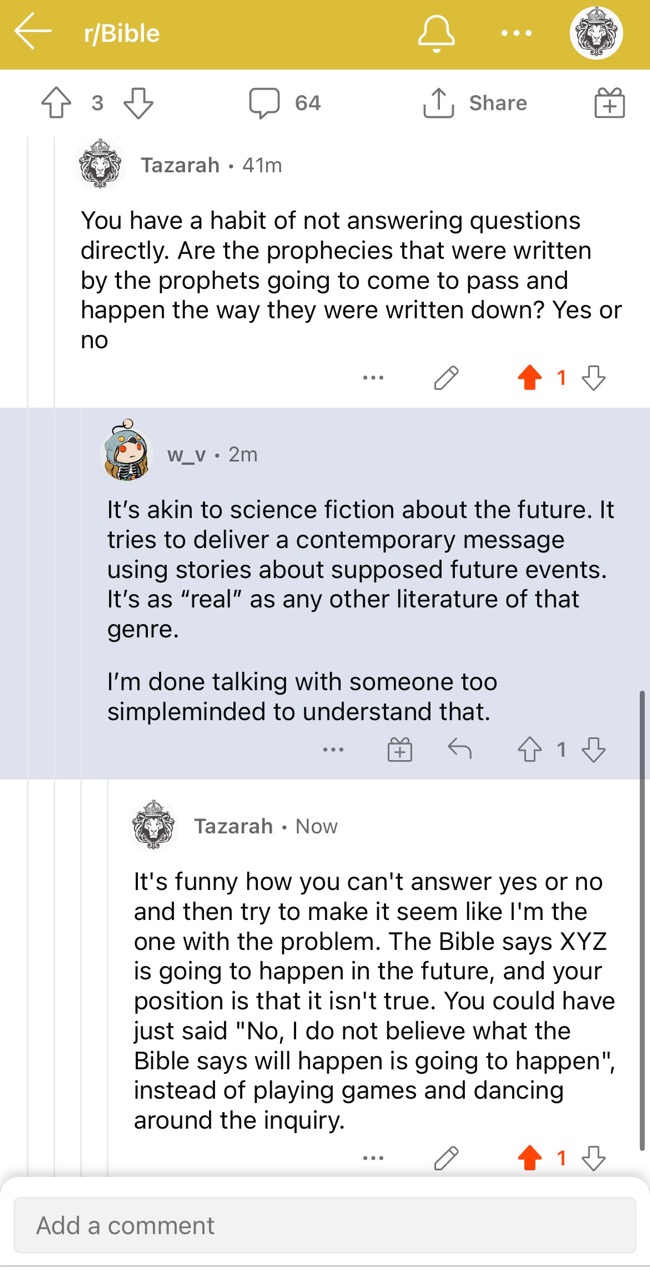Remove upvote on Tazarah's 41m comment
650x1271 pixels.
(531, 378)
